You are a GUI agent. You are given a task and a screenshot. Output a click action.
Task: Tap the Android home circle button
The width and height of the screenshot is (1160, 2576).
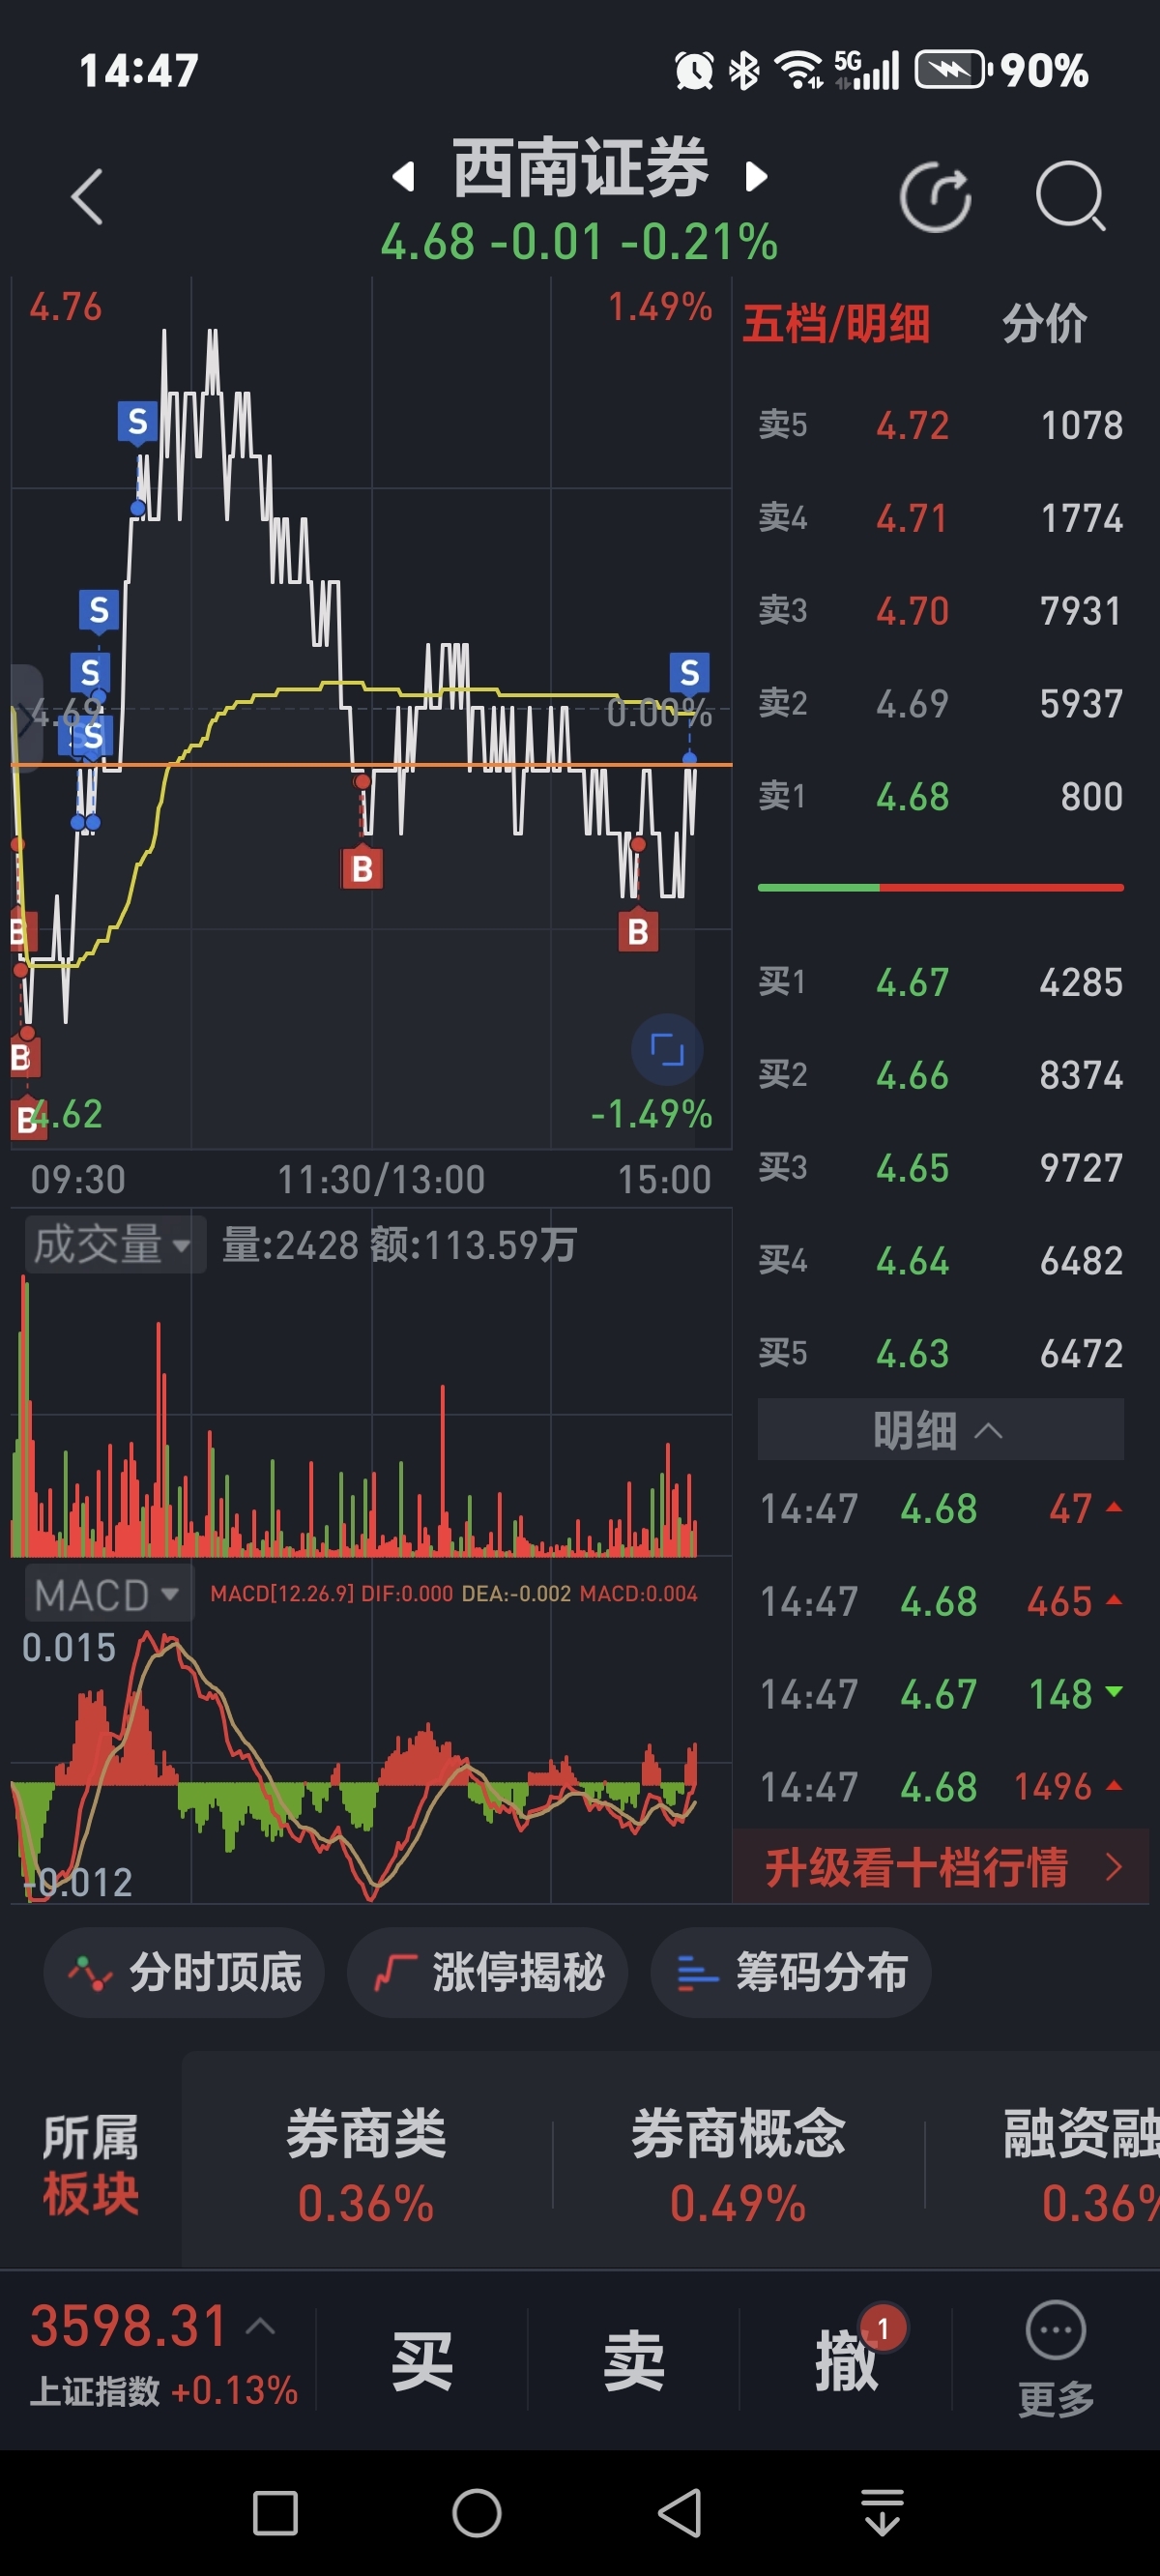(477, 2513)
